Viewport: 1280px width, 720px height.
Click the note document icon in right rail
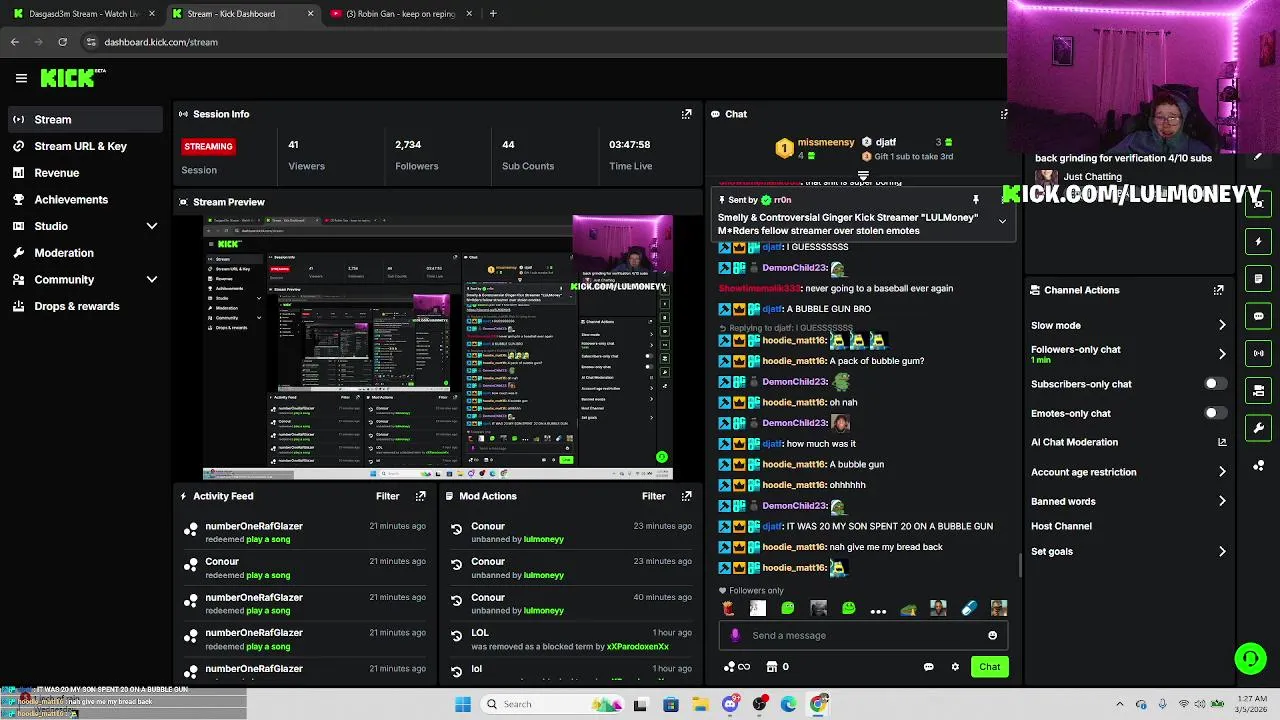(x=1258, y=279)
